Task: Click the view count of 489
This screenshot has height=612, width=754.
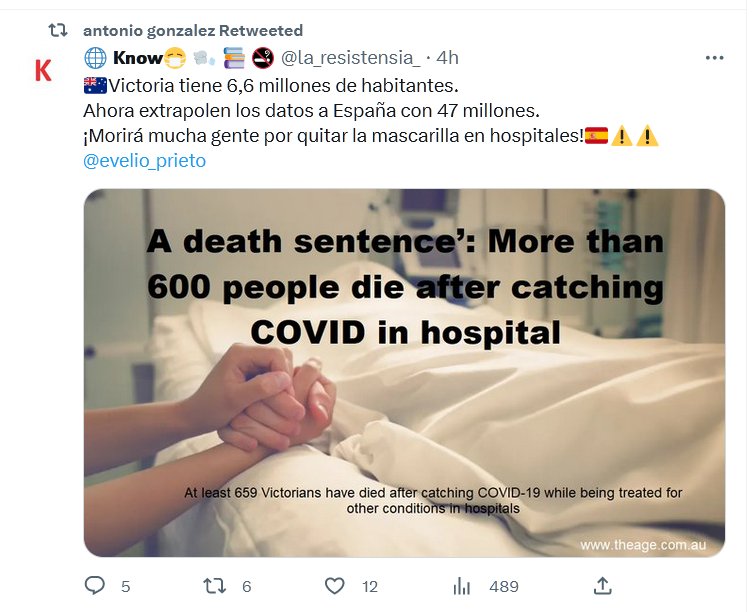Action: [503, 587]
